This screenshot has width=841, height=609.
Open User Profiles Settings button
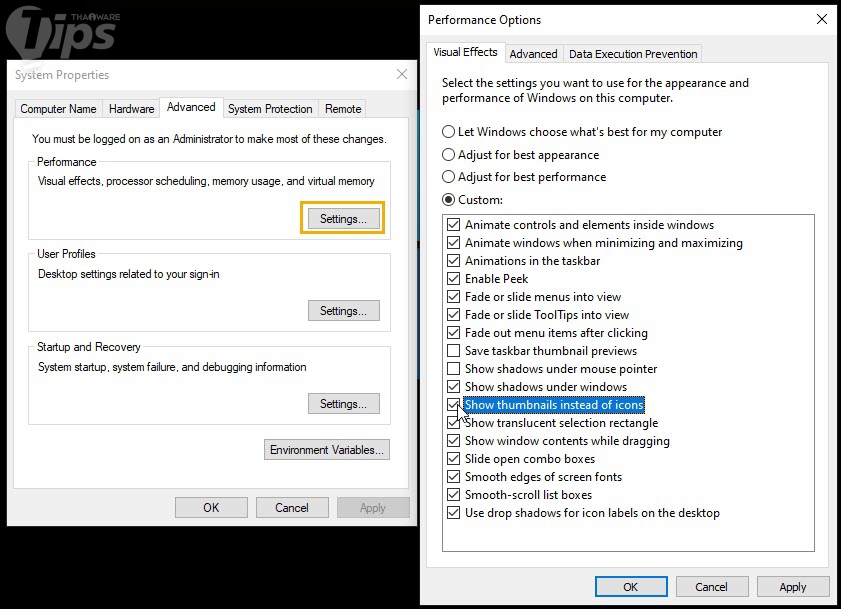(x=343, y=311)
